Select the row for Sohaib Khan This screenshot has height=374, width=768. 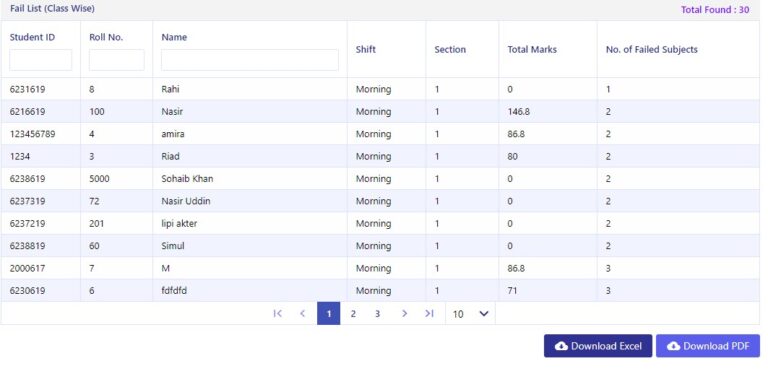pyautogui.click(x=380, y=179)
